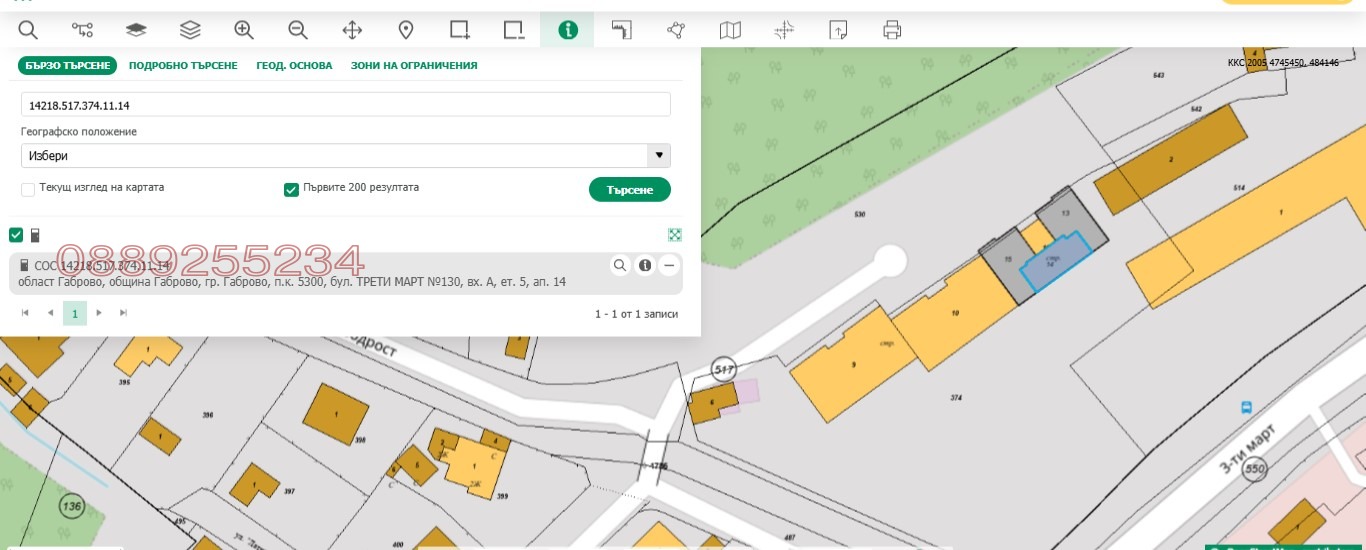
Task: Enable 'Текущ изглед на картата' checkbox
Action: pos(29,189)
